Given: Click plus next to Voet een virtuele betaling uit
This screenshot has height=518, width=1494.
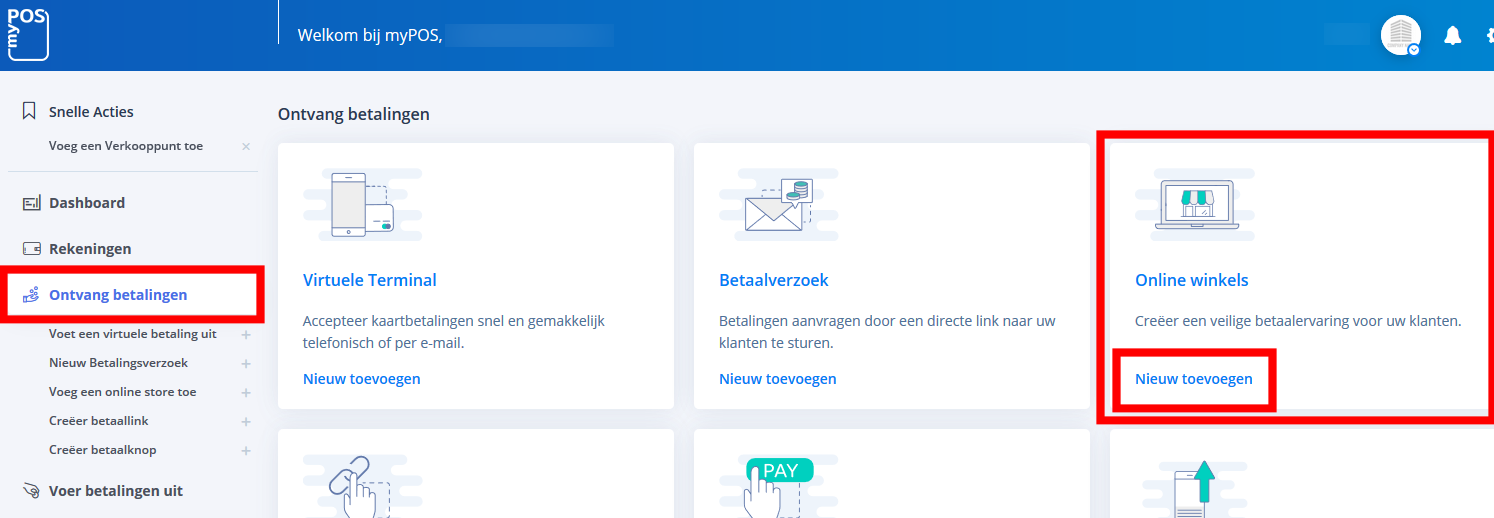Looking at the screenshot, I should (x=246, y=335).
